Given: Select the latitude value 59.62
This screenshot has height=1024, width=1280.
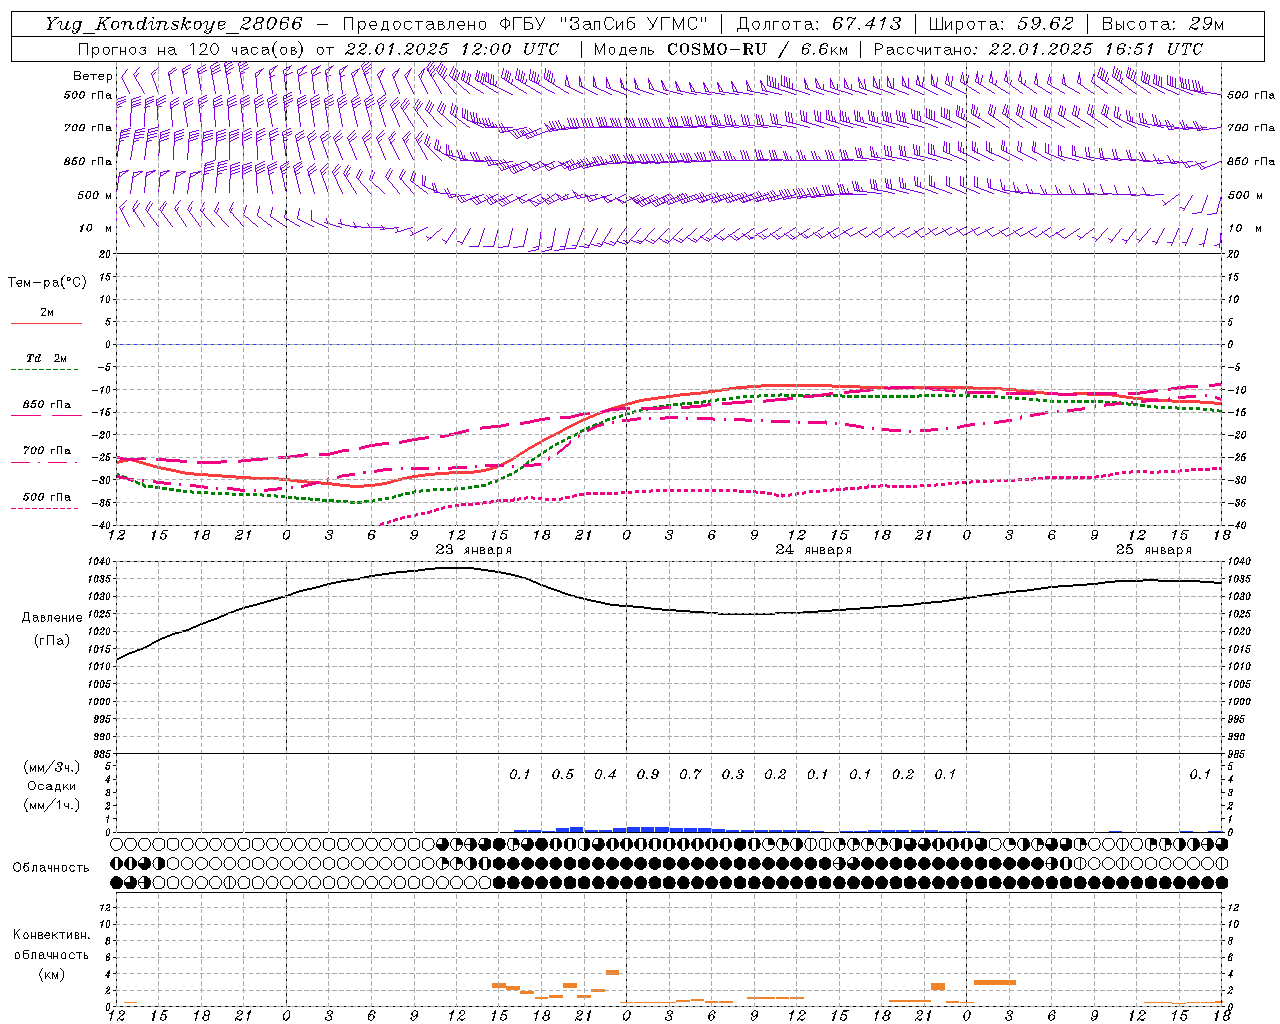Looking at the screenshot, I should coord(1046,24).
